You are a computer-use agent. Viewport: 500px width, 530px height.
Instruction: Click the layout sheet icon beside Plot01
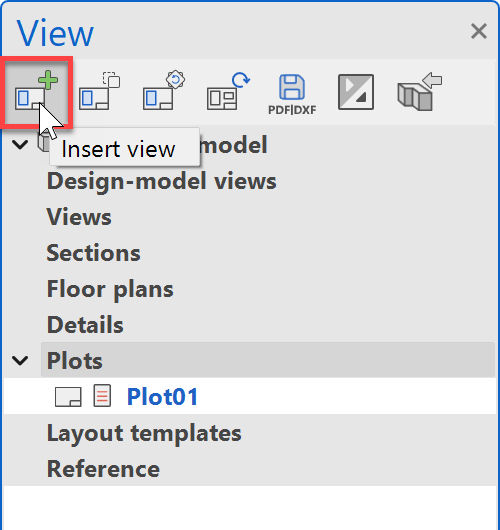click(x=68, y=397)
